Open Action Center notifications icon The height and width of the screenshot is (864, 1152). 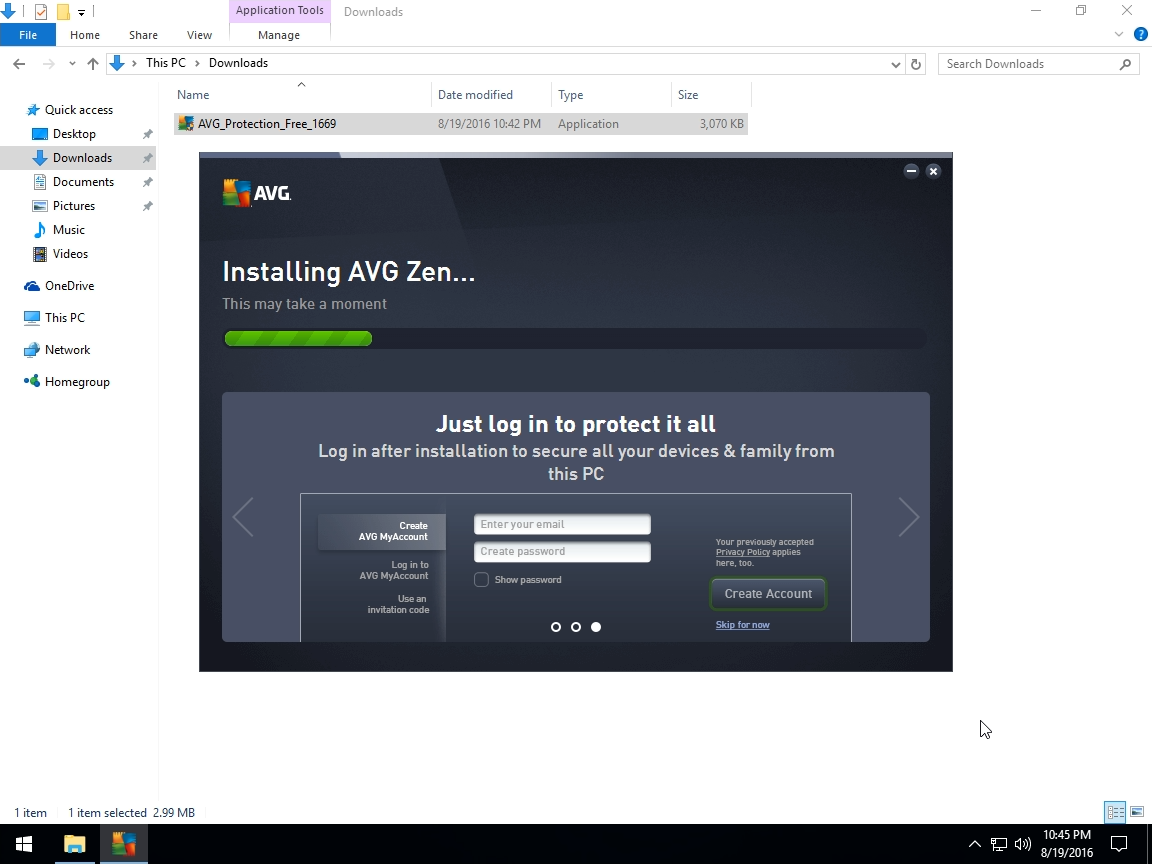tap(1119, 844)
